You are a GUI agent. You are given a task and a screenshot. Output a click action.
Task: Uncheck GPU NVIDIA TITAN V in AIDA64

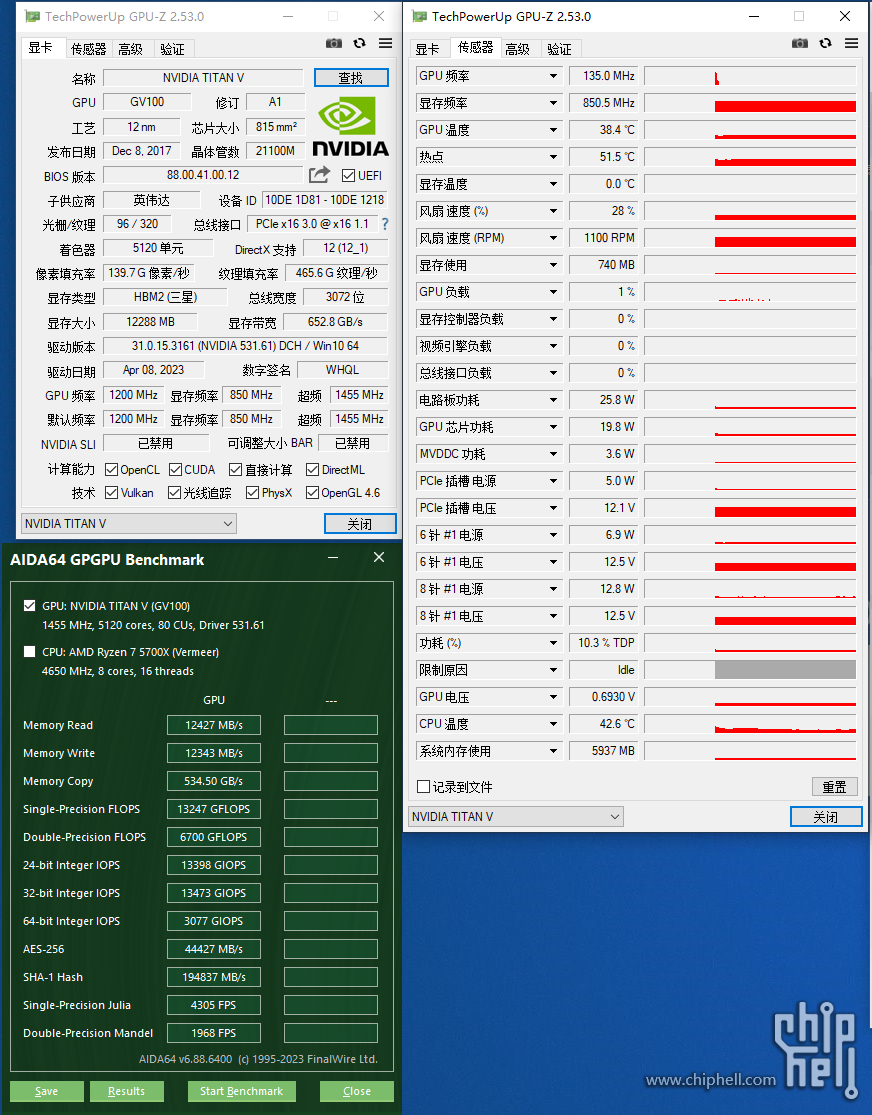point(29,606)
